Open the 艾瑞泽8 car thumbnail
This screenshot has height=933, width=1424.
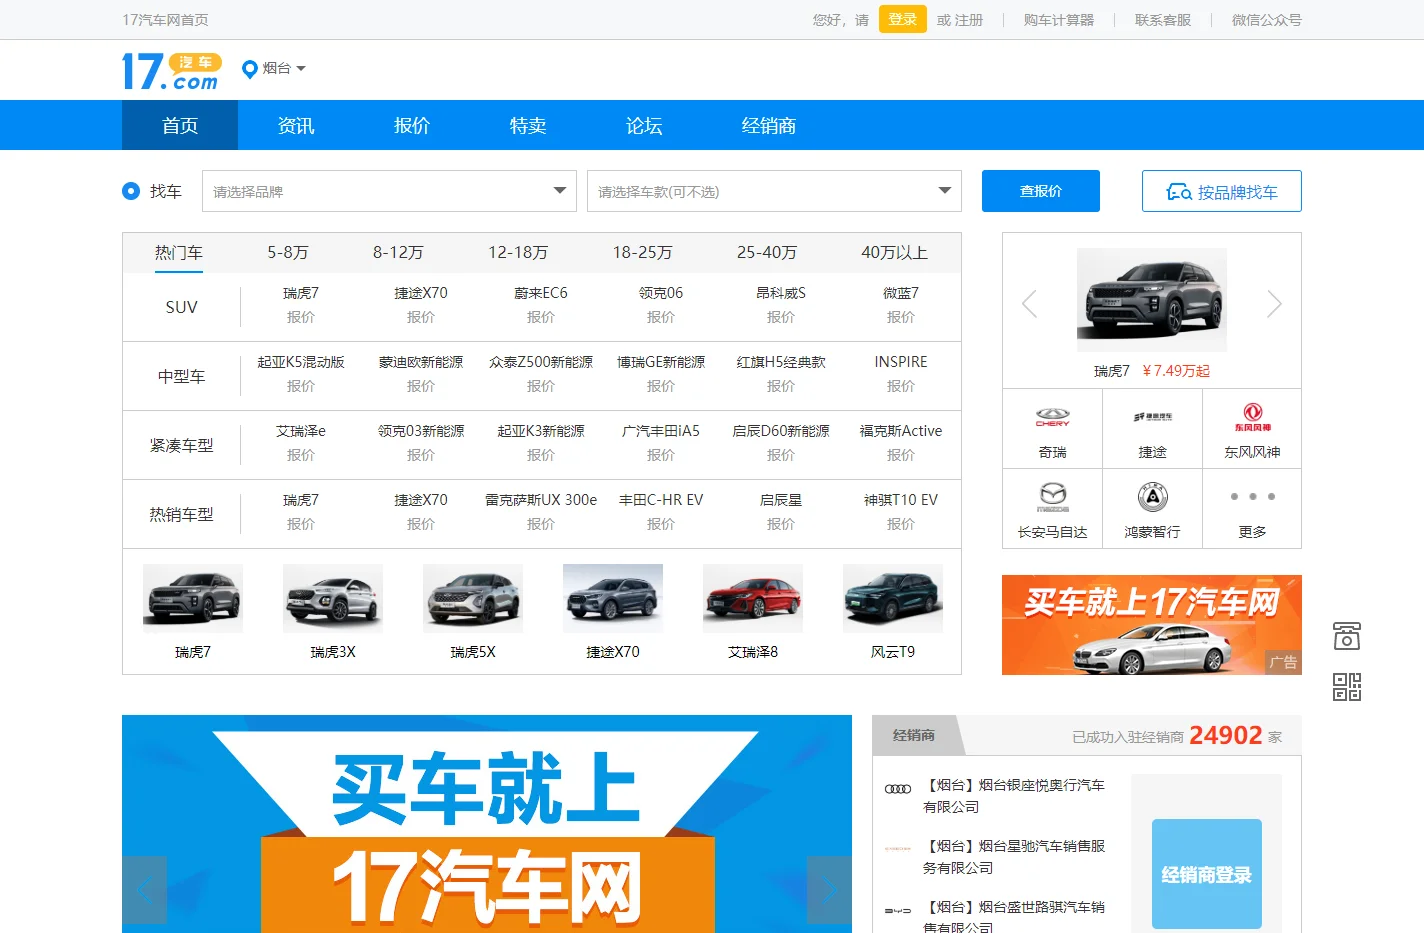(753, 598)
